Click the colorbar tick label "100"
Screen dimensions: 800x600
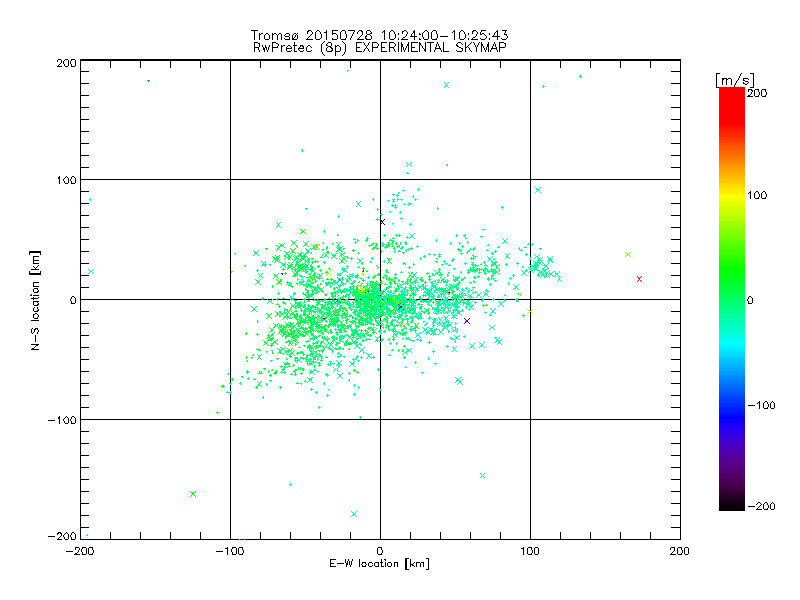pos(757,195)
